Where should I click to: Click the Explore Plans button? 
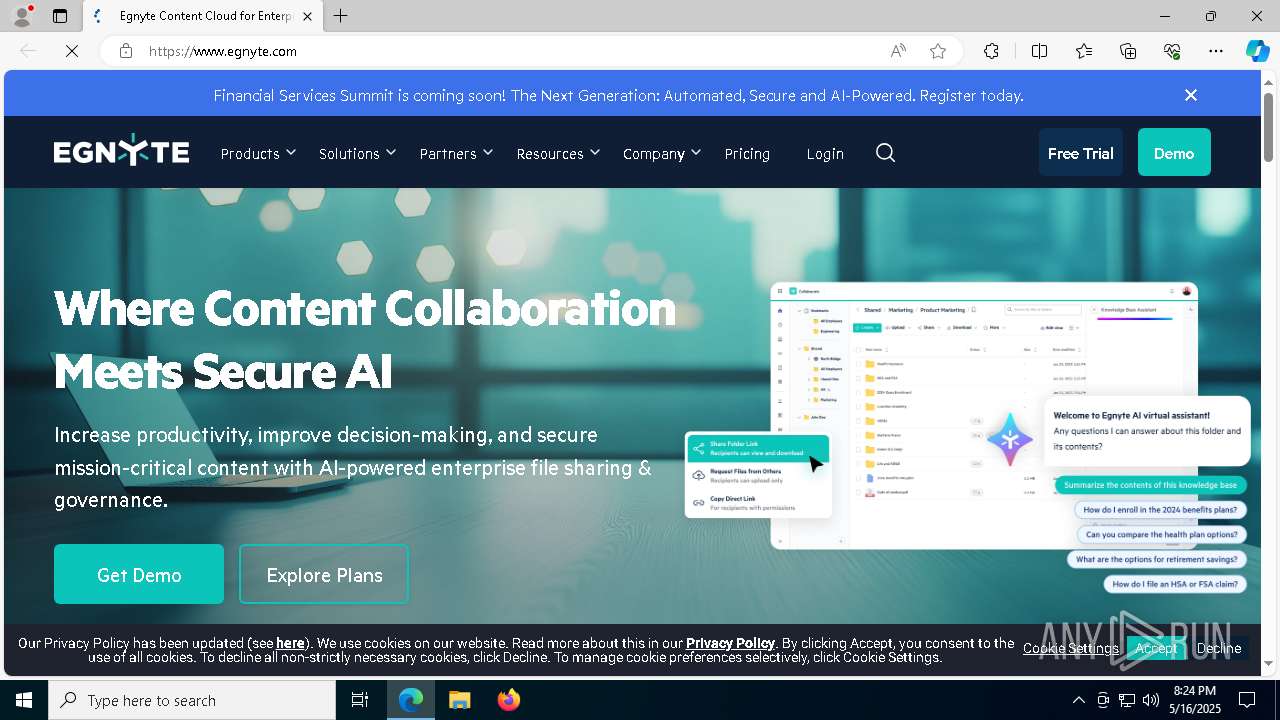324,574
